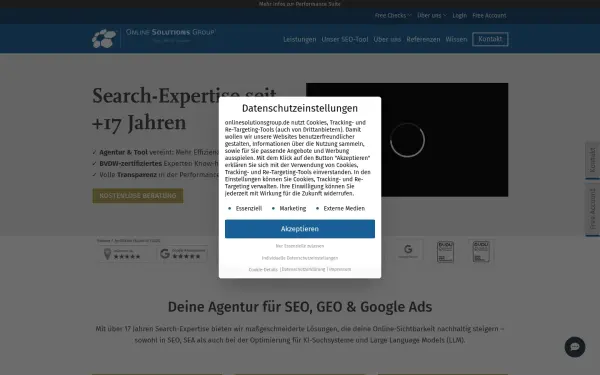Image resolution: width=600 pixels, height=375 pixels.
Task: Accept cookies with Akzeptieren button
Action: pos(300,228)
